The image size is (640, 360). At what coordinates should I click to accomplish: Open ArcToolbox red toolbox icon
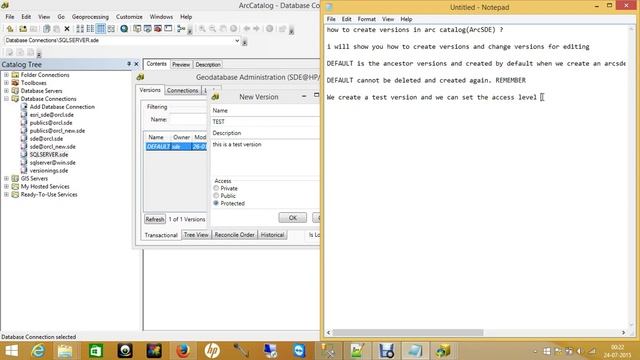click(158, 29)
